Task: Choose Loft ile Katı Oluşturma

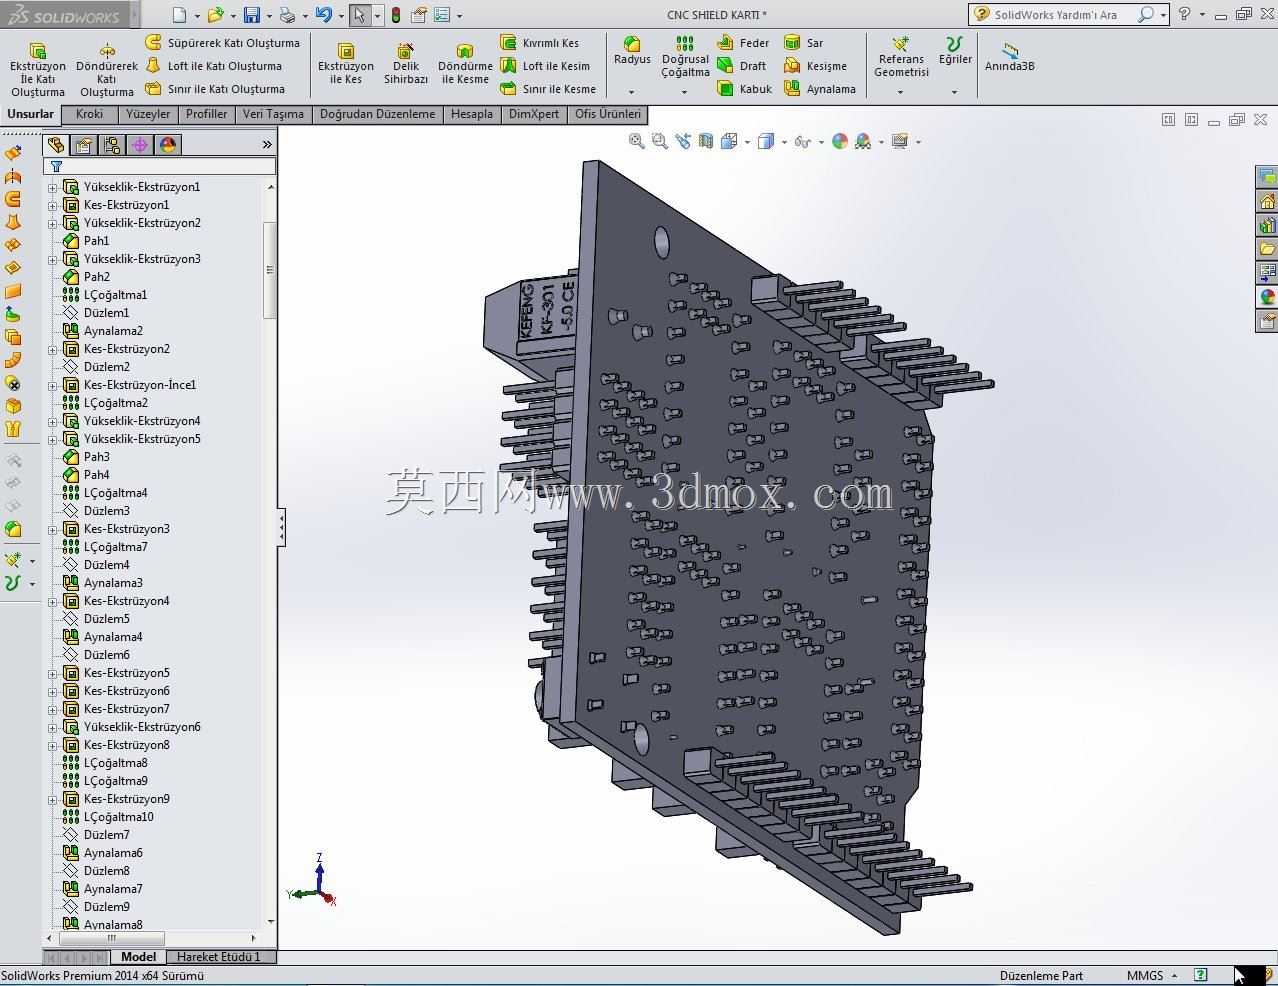Action: click(213, 66)
